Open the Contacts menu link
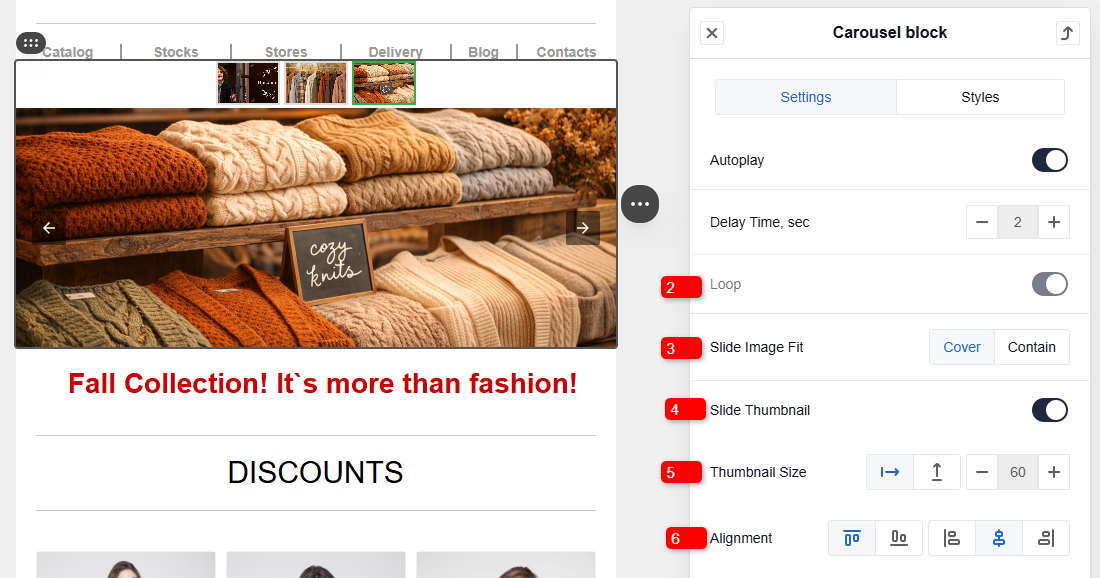 [566, 52]
